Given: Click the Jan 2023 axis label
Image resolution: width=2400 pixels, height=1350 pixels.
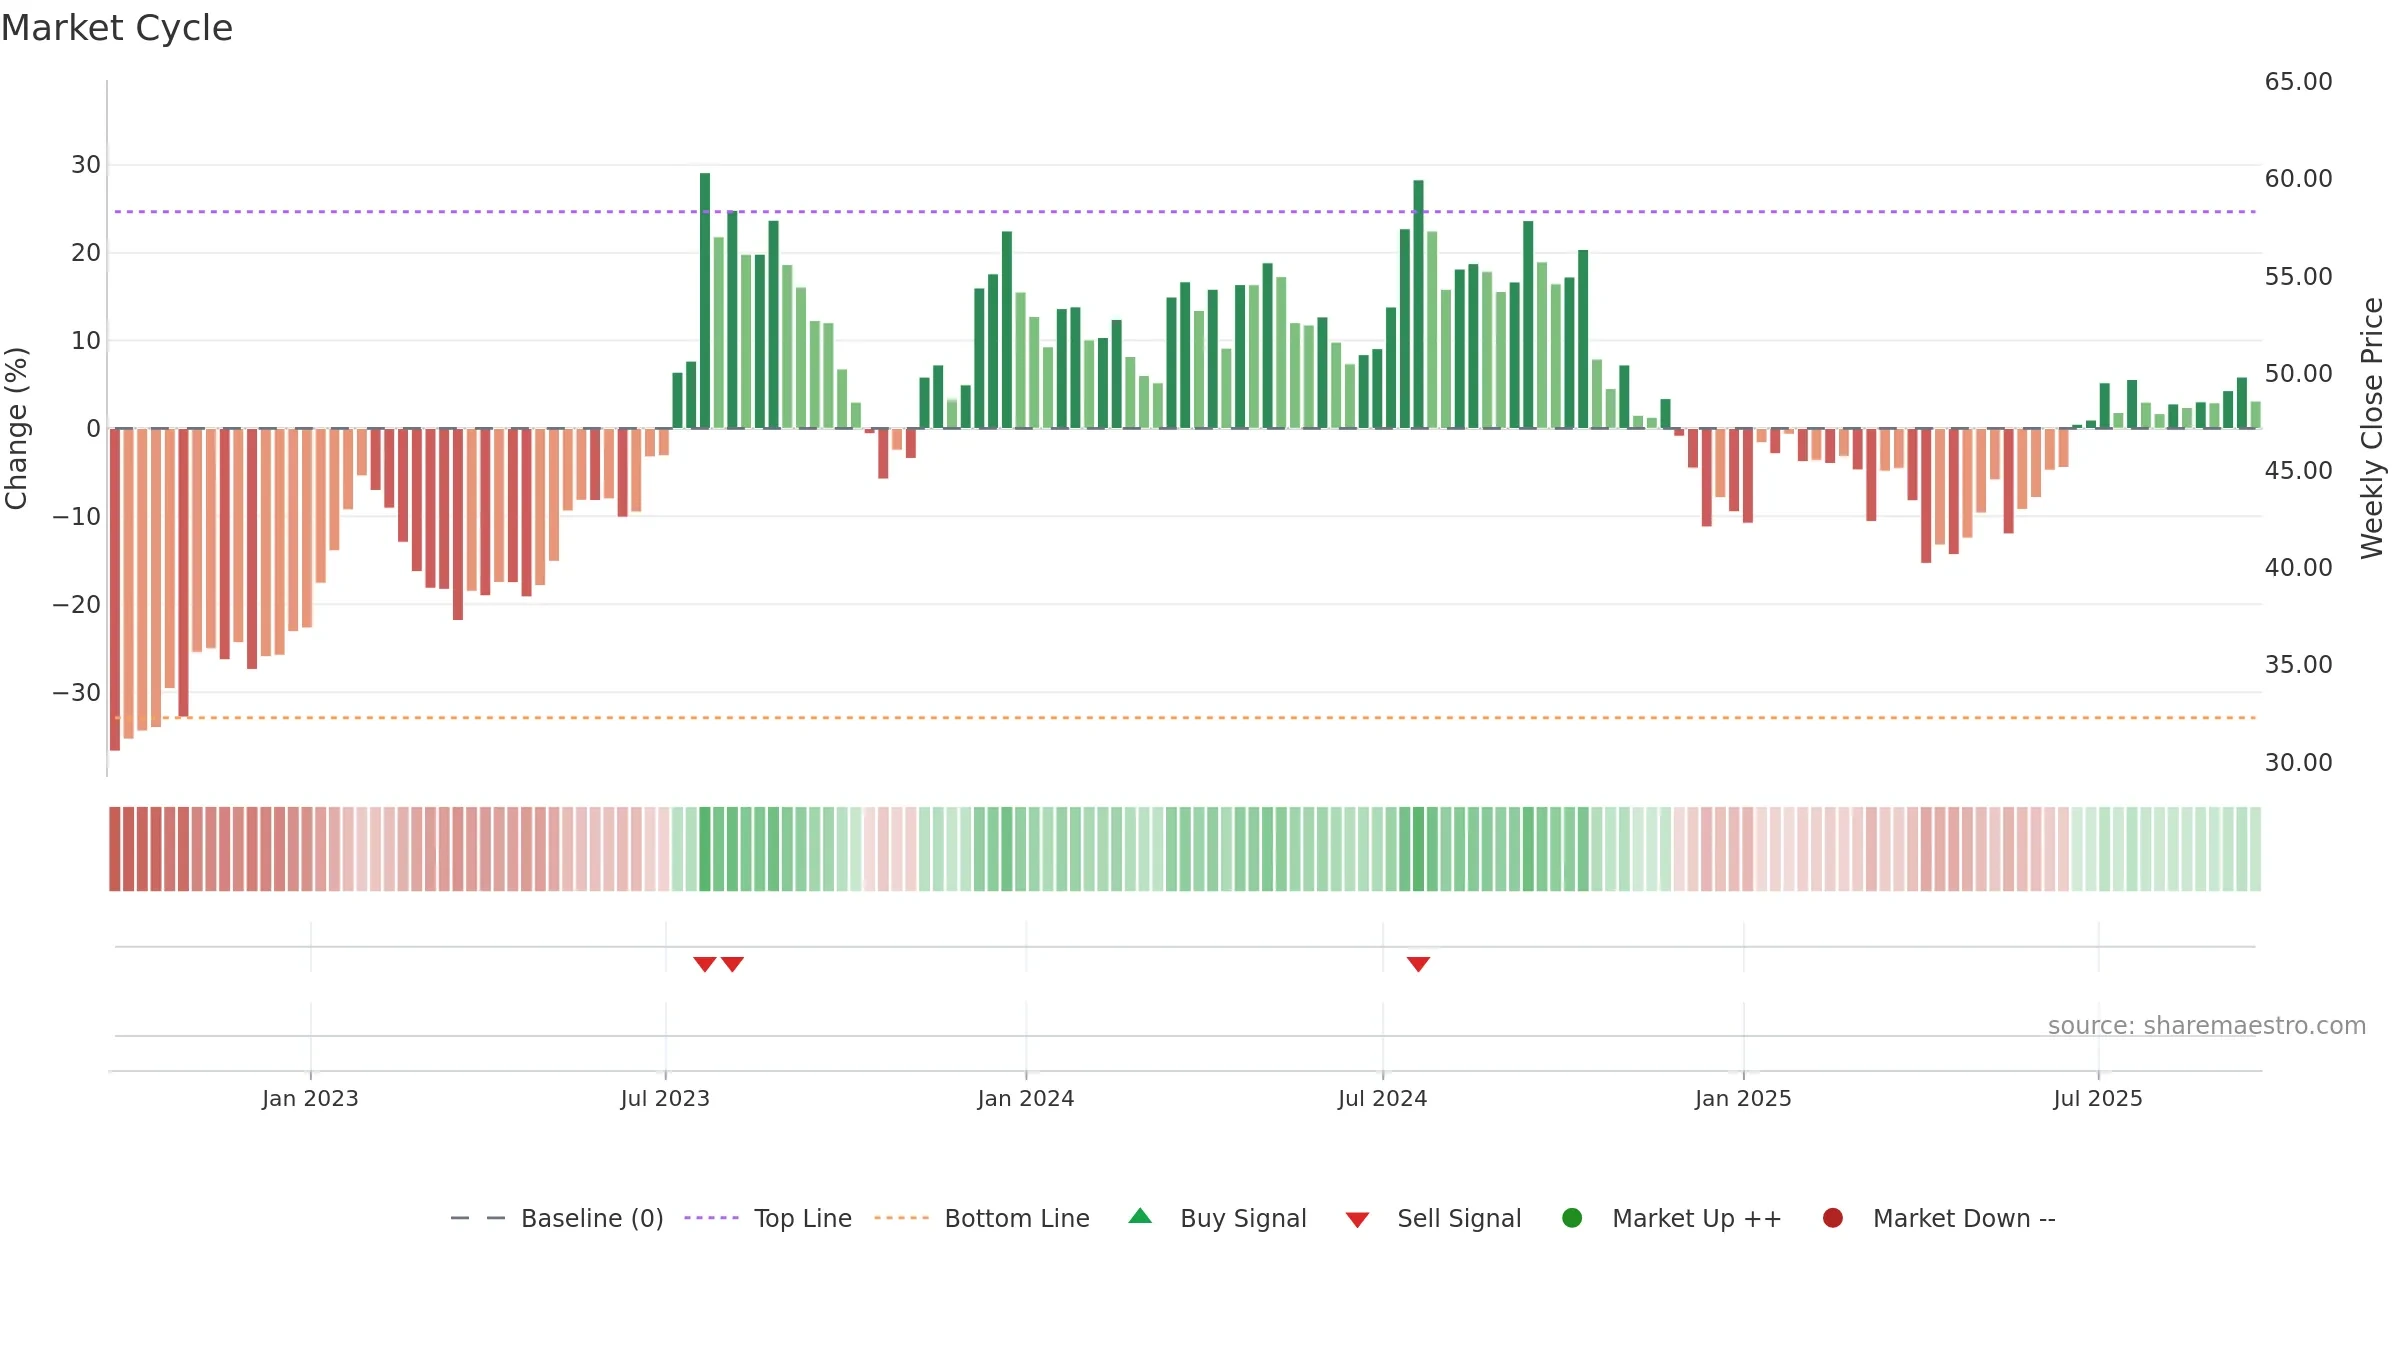Looking at the screenshot, I should pos(310,1098).
